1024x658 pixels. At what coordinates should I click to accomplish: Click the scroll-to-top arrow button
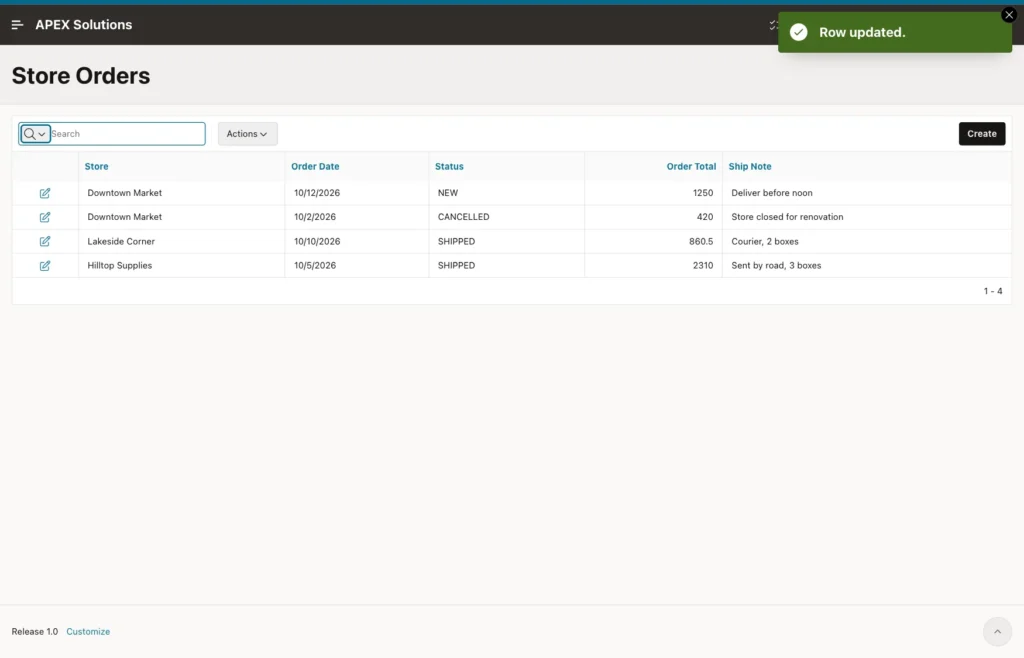coord(997,631)
